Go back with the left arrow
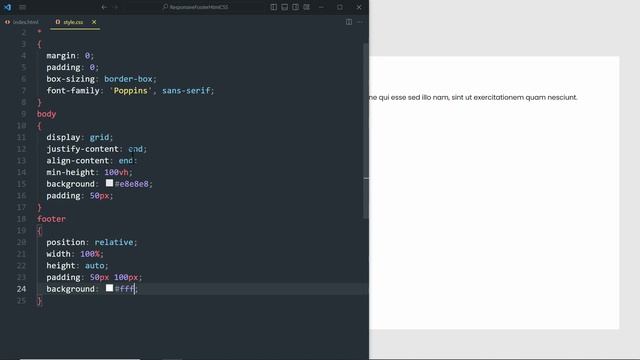Viewport: 640px width, 360px height. tap(104, 7)
